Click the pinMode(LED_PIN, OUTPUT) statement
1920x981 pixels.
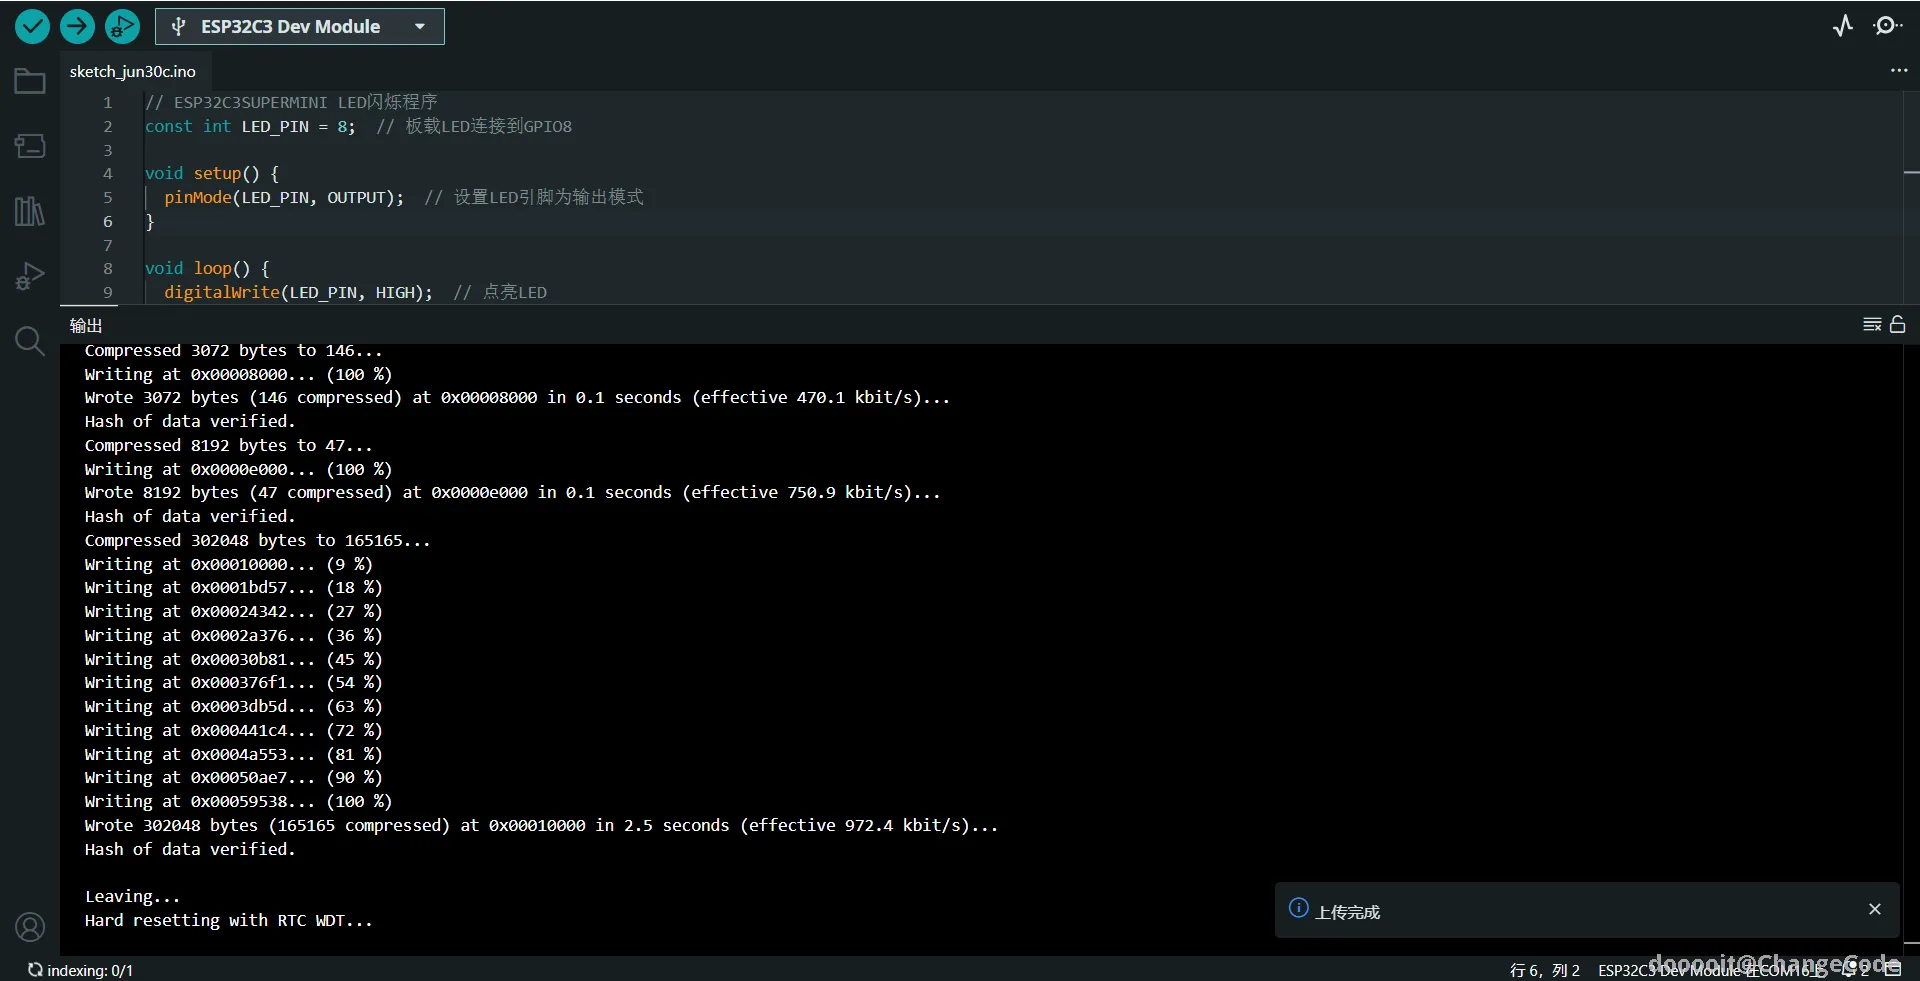[x=284, y=198]
